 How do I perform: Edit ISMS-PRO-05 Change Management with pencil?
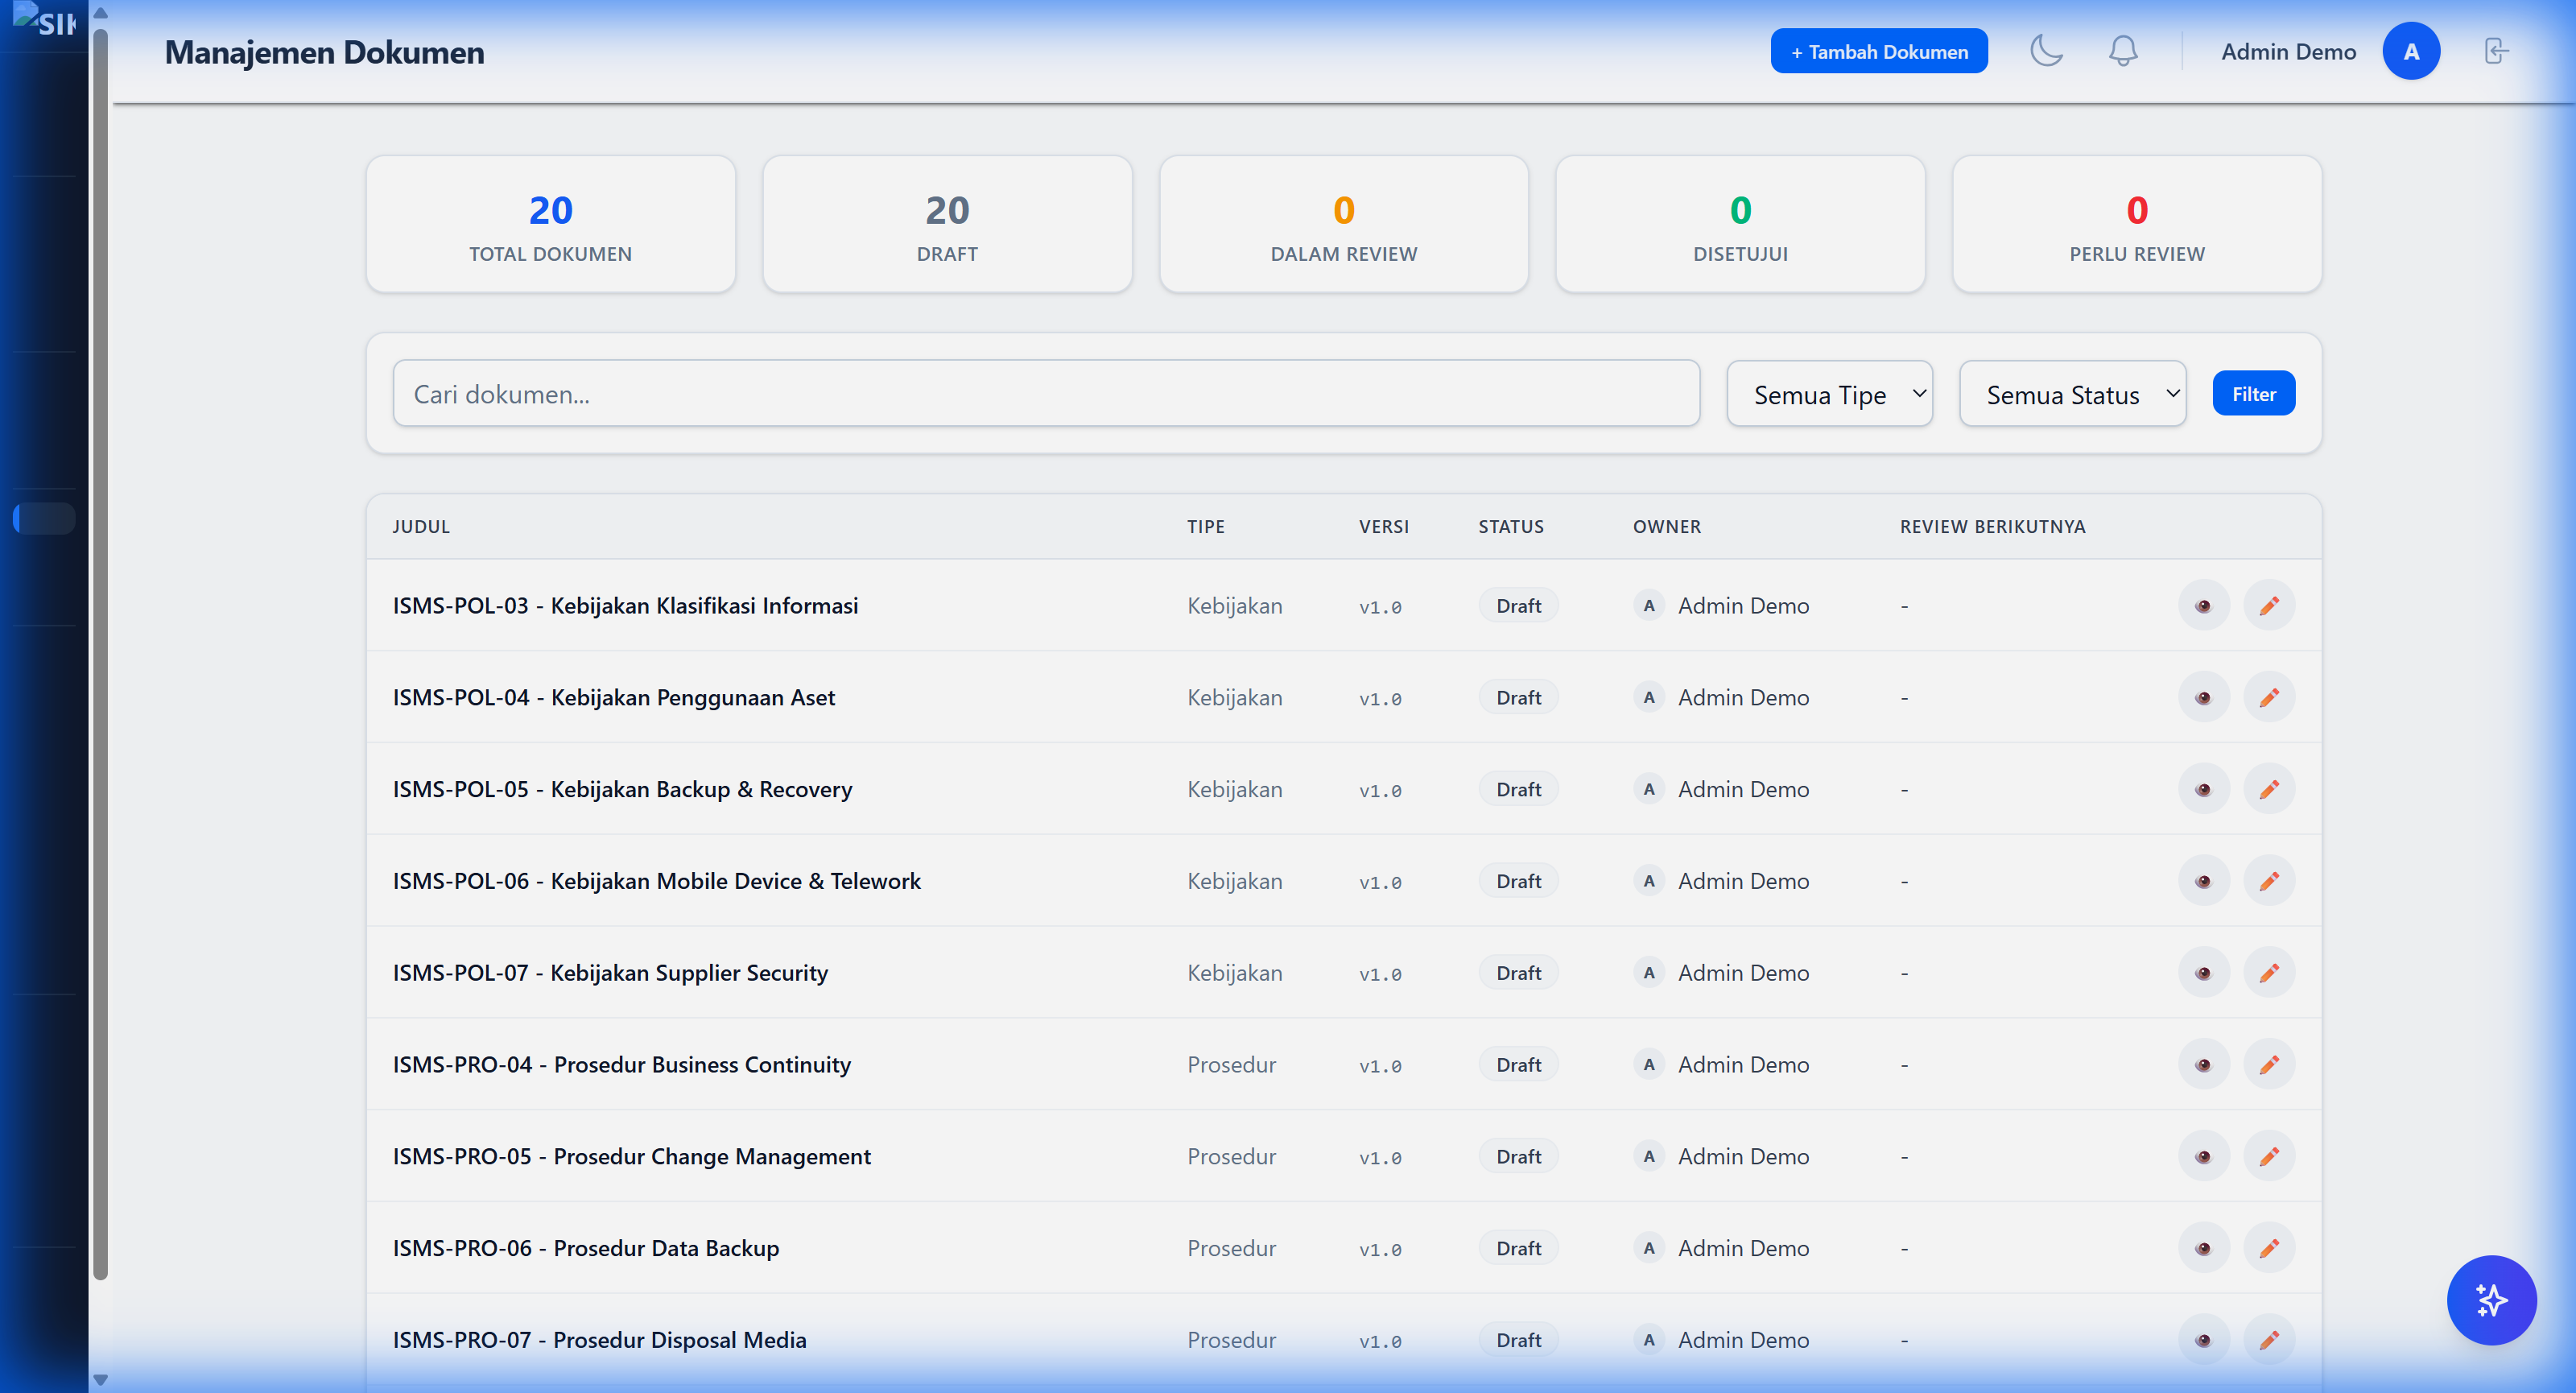(x=2268, y=1156)
